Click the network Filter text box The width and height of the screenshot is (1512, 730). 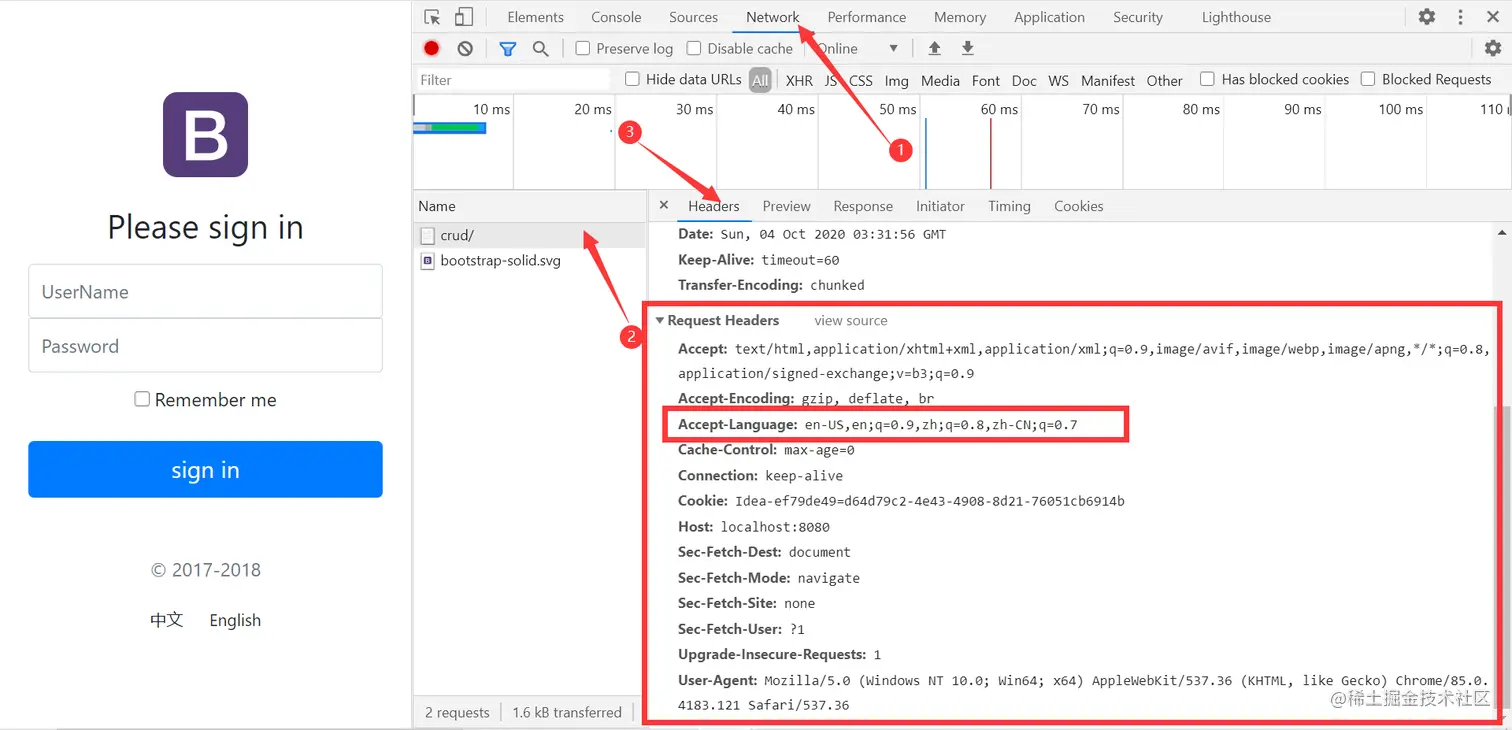[514, 80]
